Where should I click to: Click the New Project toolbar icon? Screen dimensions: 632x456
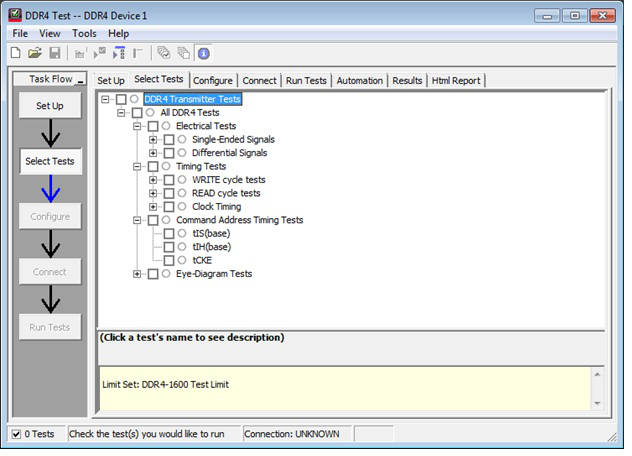[15, 53]
